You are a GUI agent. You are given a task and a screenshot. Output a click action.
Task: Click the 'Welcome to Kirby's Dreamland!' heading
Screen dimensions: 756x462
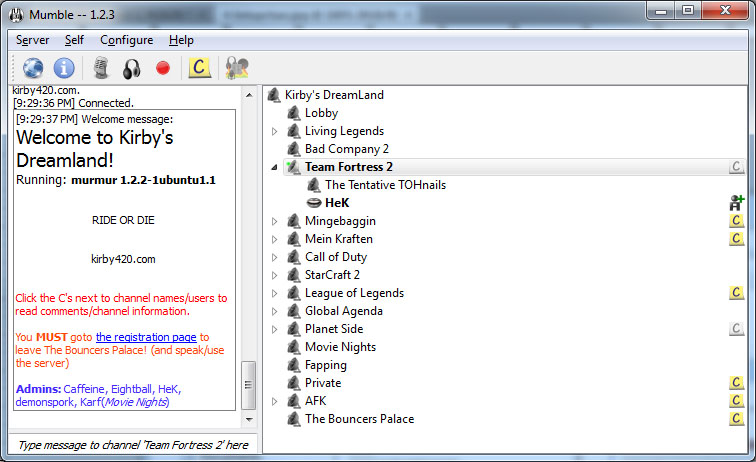click(94, 149)
